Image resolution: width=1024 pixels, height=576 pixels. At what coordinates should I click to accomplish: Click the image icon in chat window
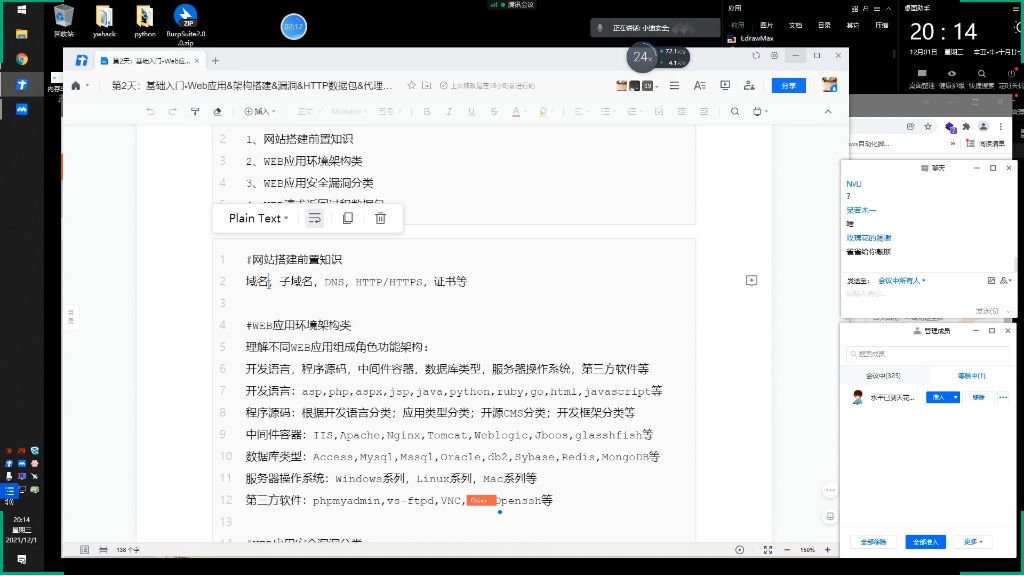pos(991,280)
